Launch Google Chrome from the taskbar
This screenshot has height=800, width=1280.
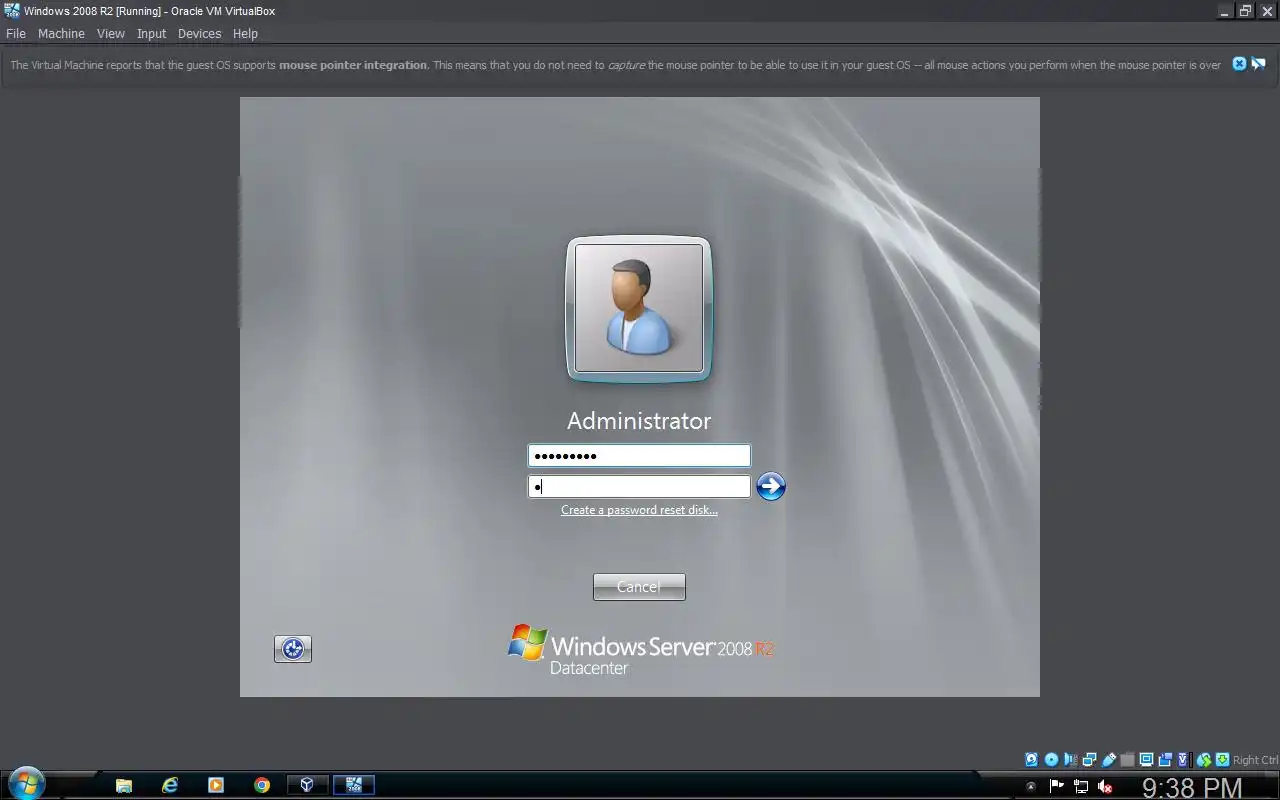pos(262,785)
